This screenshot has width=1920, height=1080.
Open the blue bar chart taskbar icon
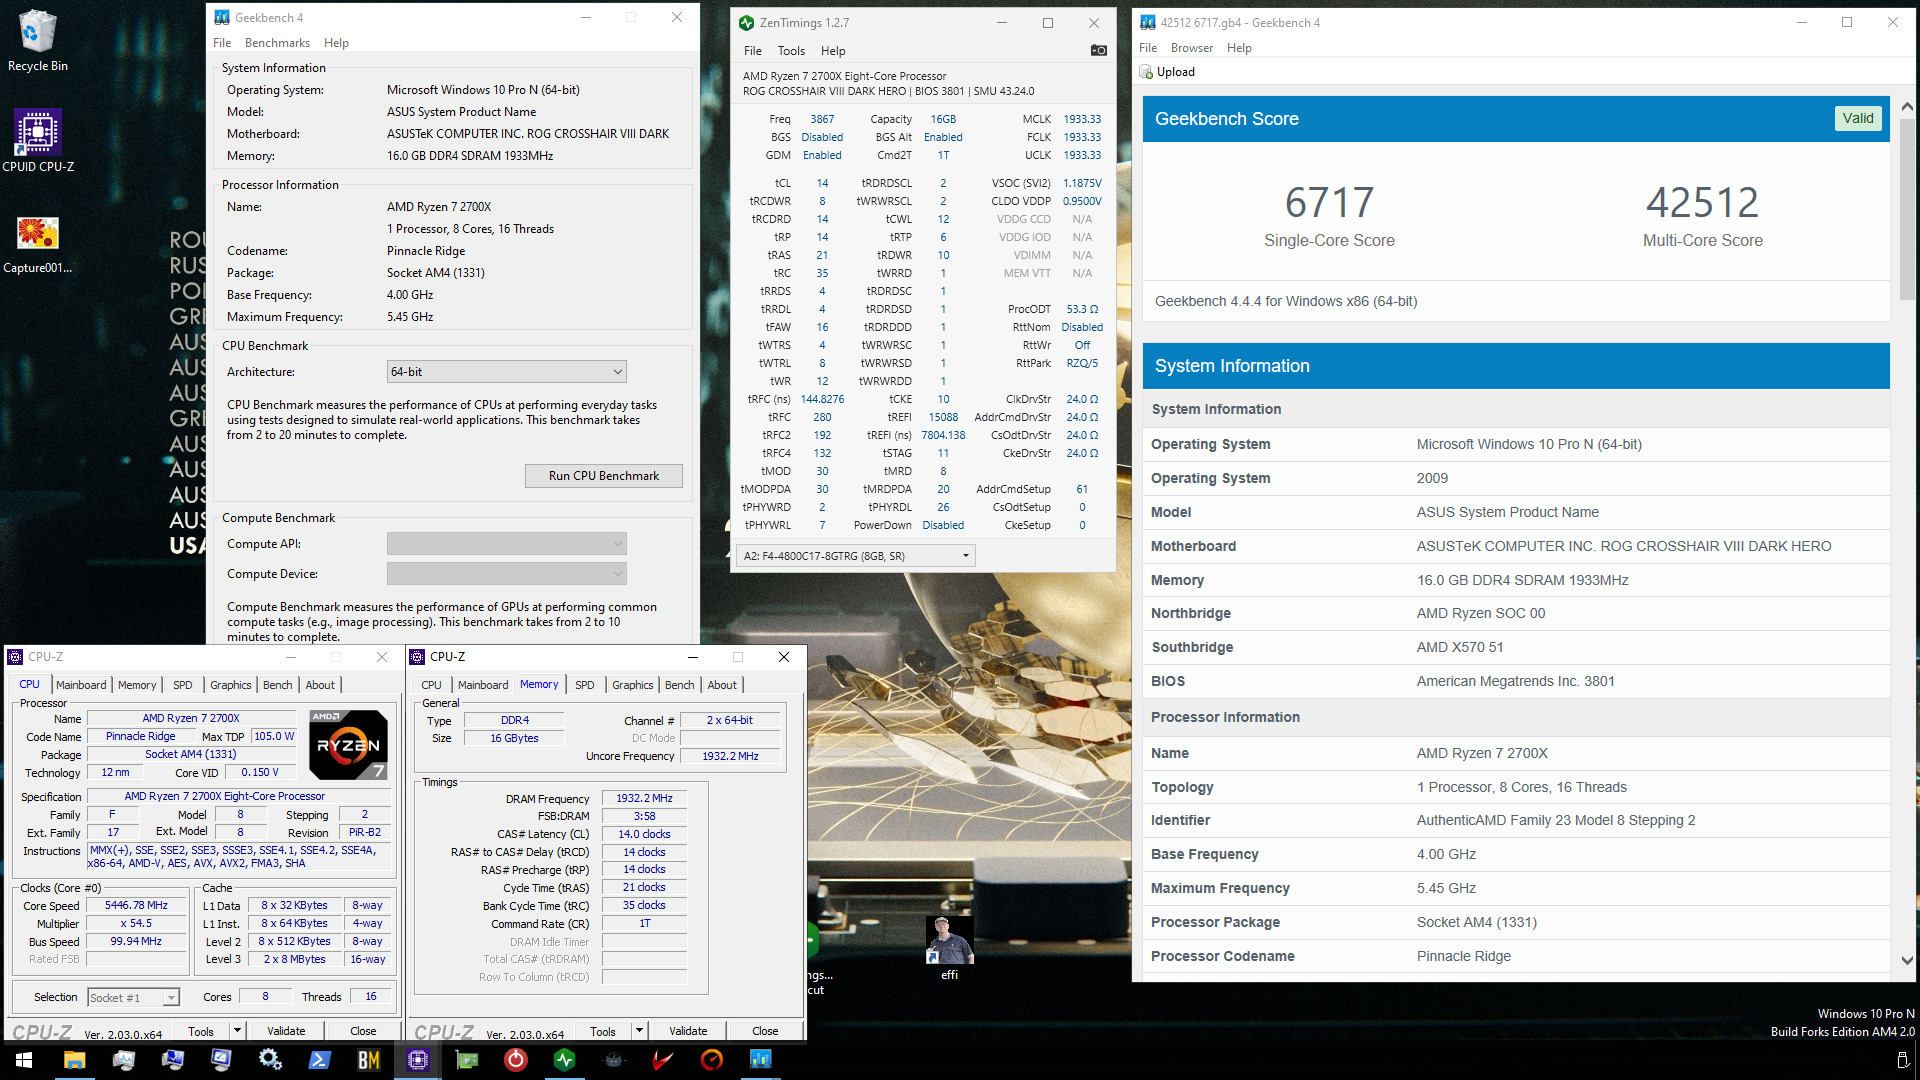click(761, 1060)
